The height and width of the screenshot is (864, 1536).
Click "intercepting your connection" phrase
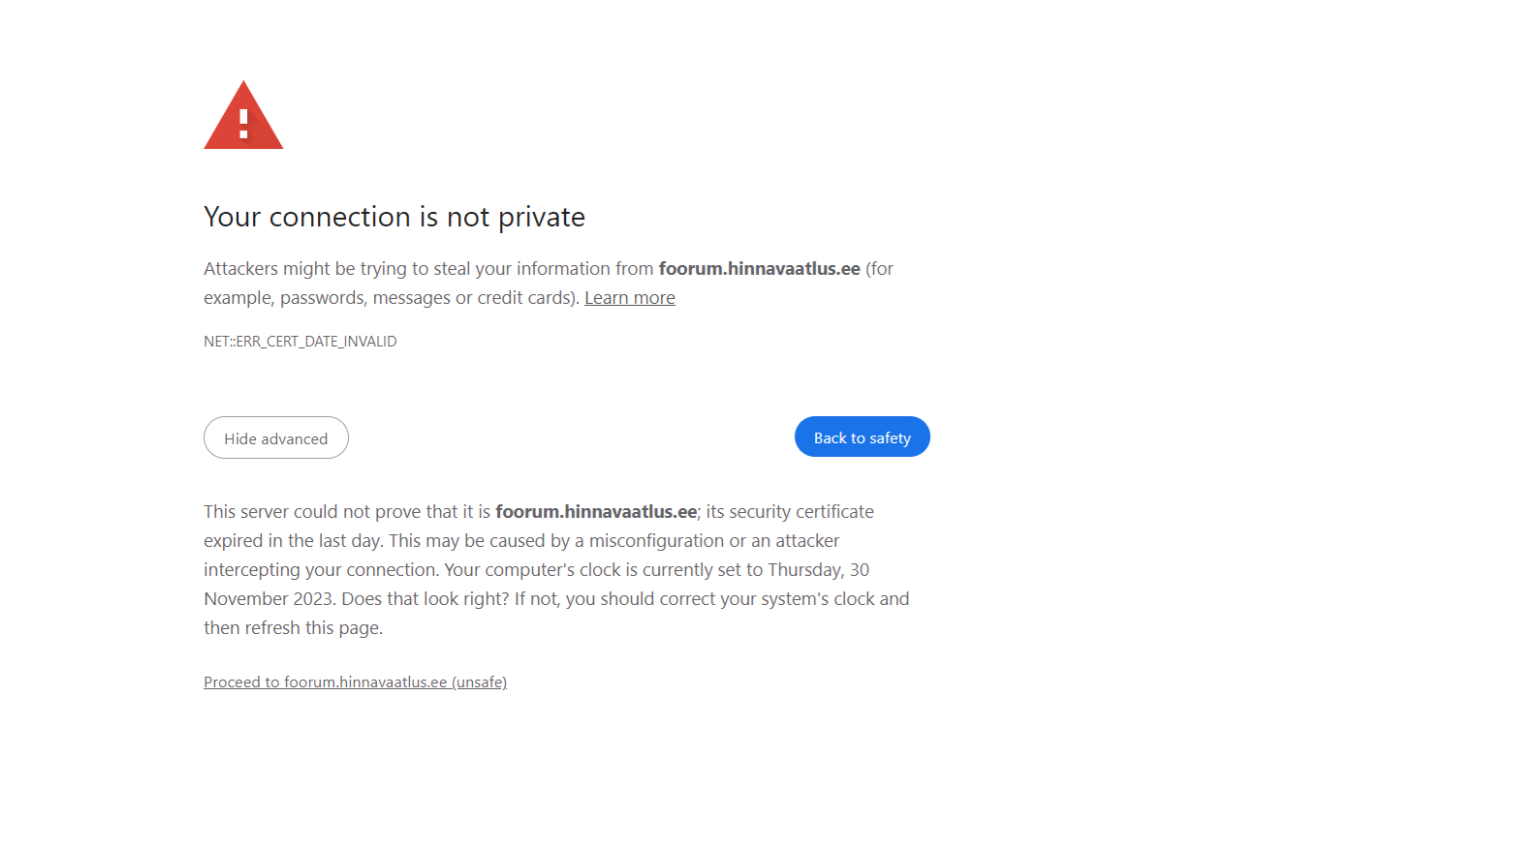(x=320, y=570)
